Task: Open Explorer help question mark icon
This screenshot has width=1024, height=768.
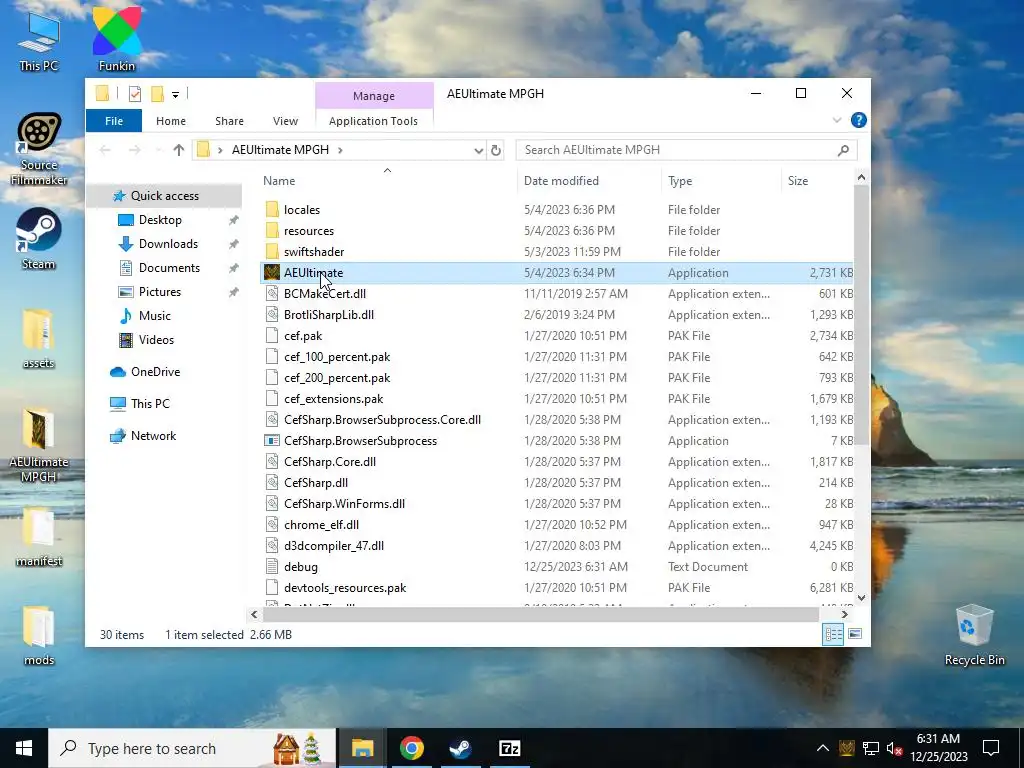Action: pos(859,120)
